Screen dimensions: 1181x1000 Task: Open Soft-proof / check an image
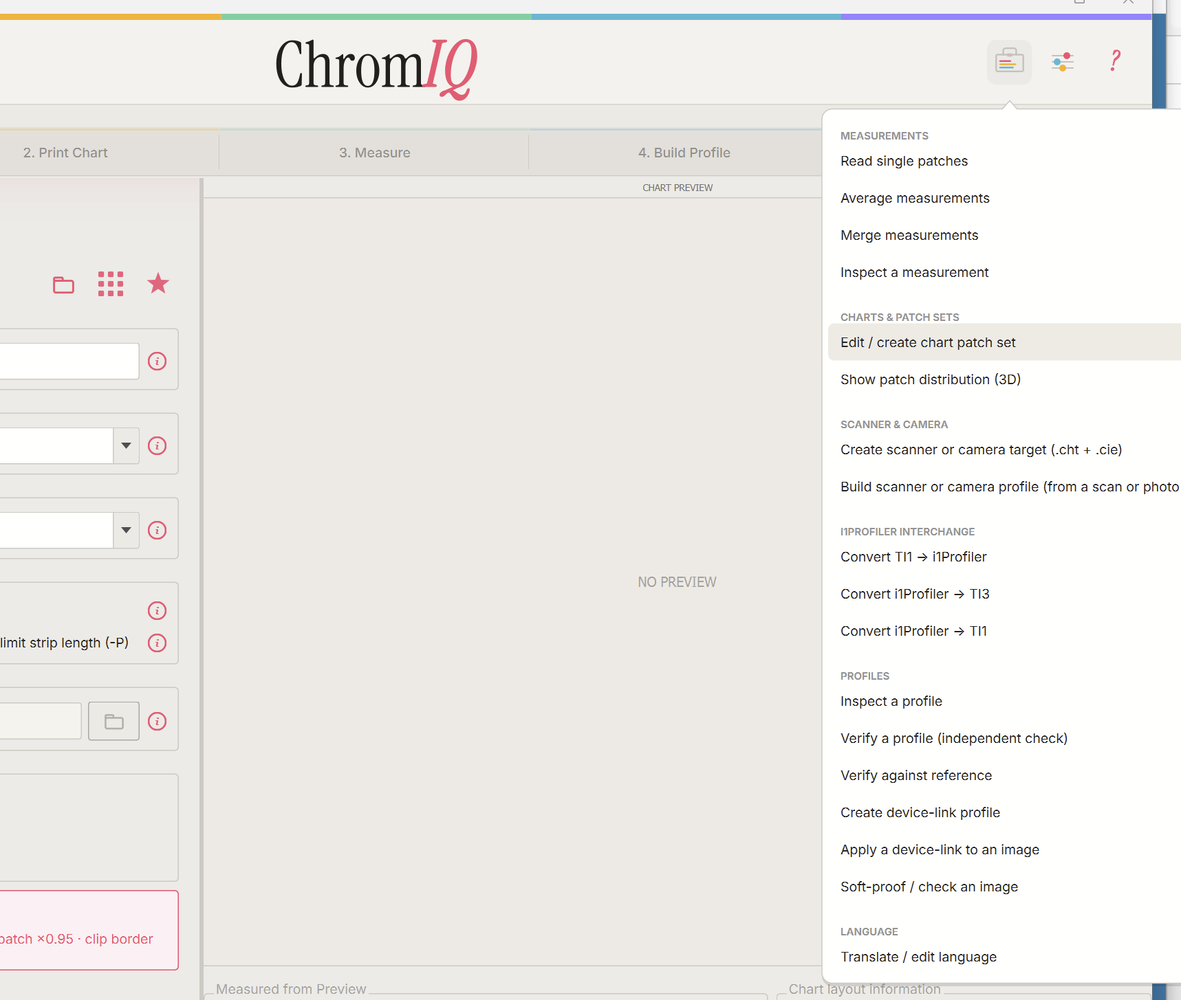[x=1005, y=887]
